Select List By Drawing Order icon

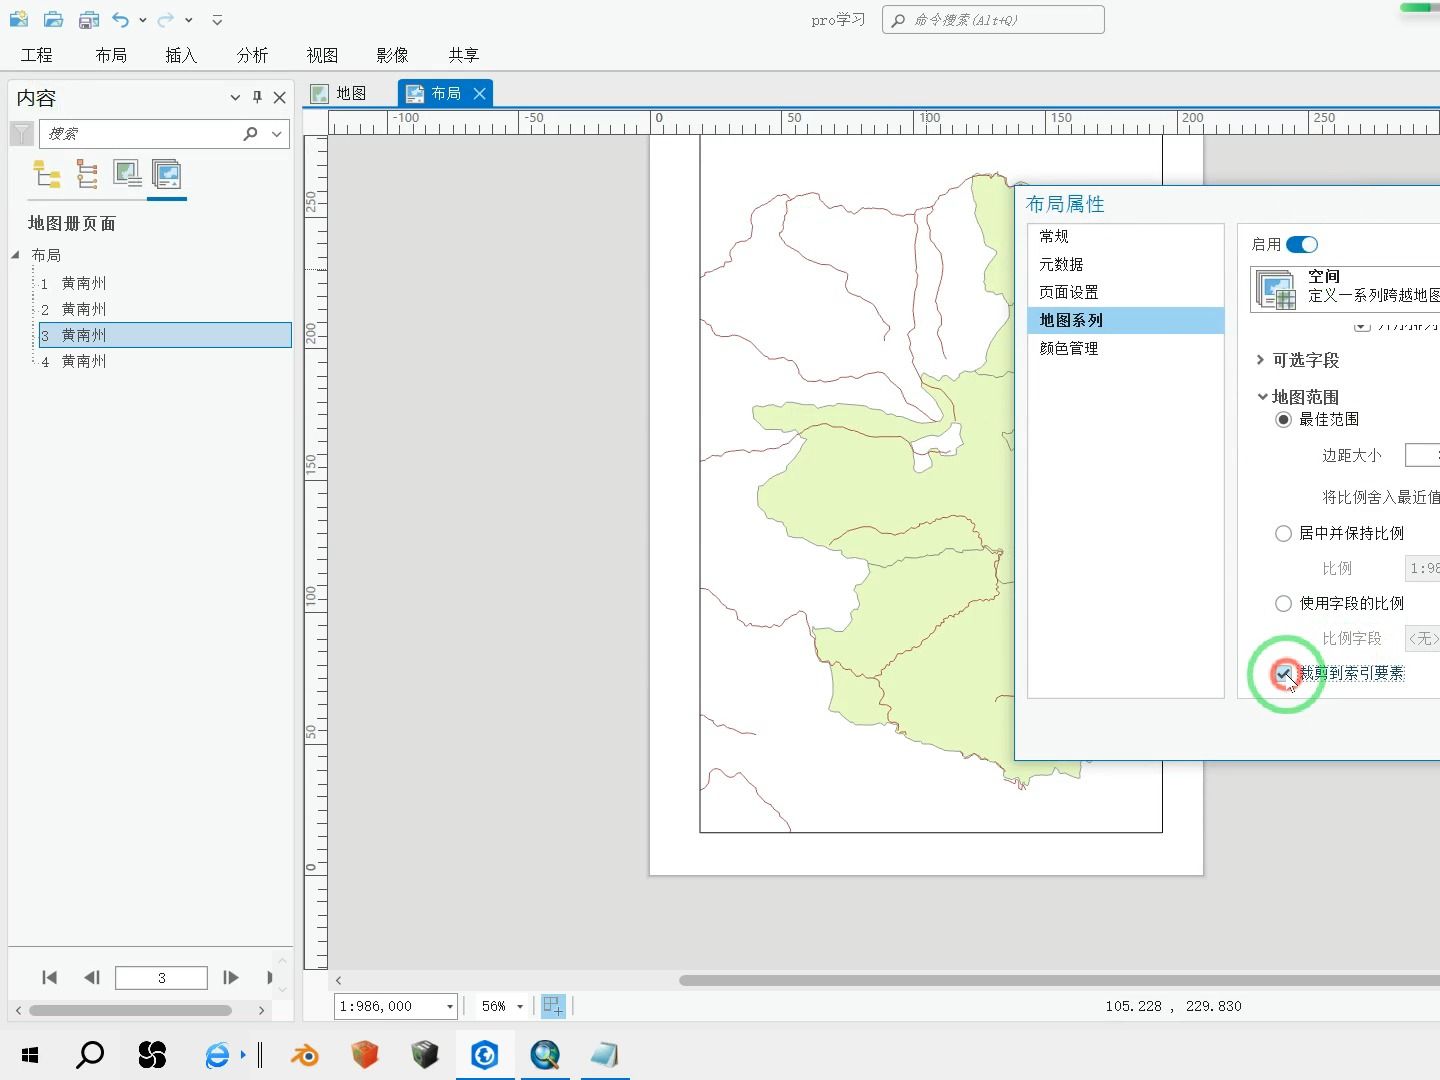[x=47, y=174]
